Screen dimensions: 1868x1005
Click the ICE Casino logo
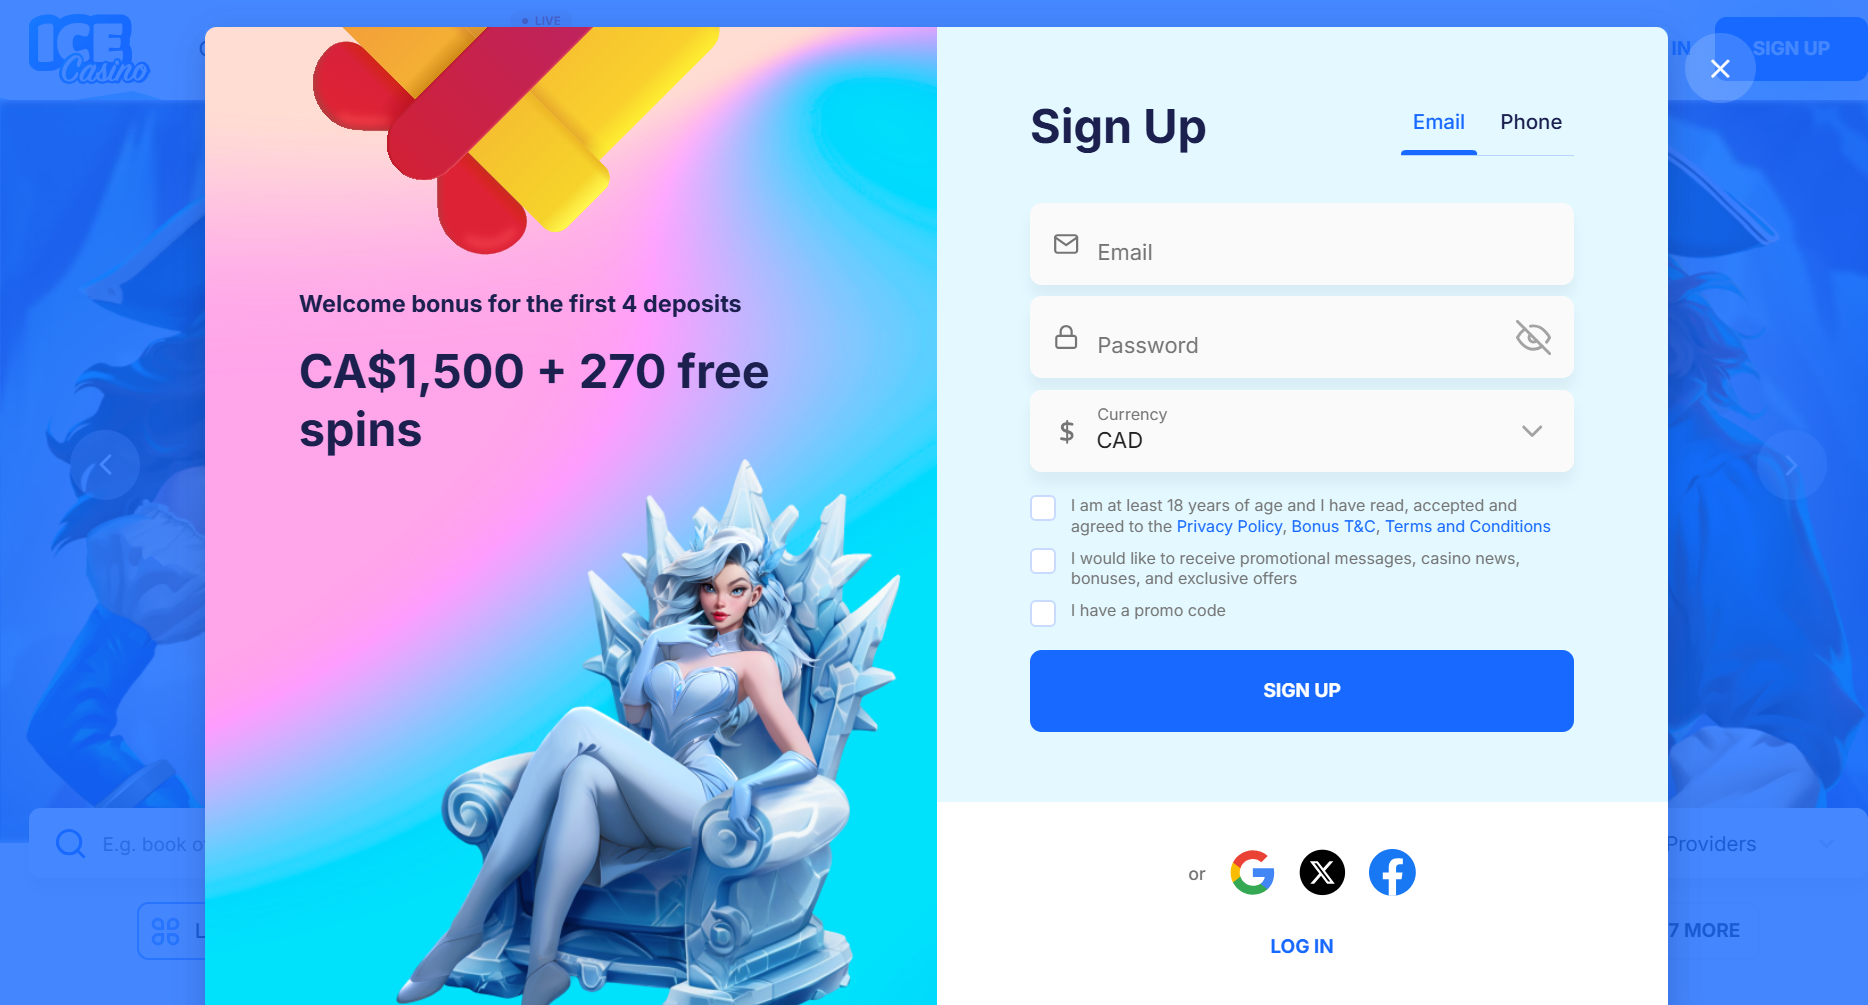coord(89,50)
